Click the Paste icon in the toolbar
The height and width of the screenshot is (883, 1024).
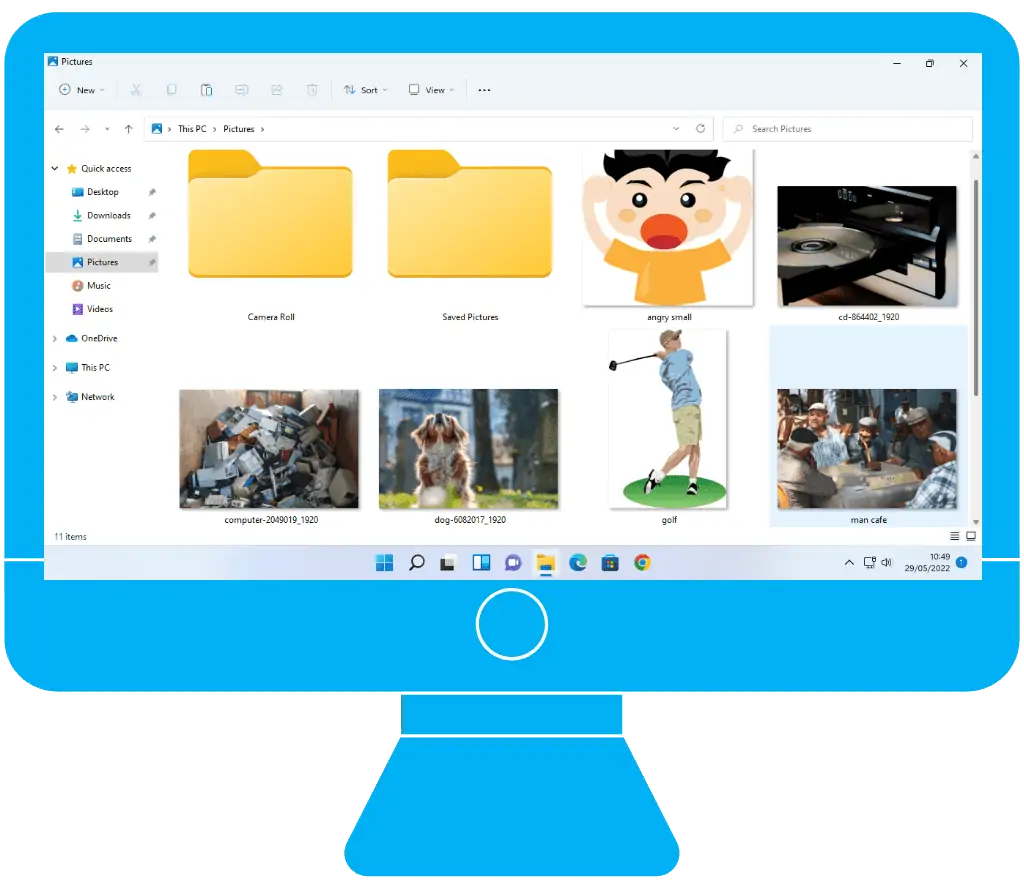pyautogui.click(x=207, y=90)
